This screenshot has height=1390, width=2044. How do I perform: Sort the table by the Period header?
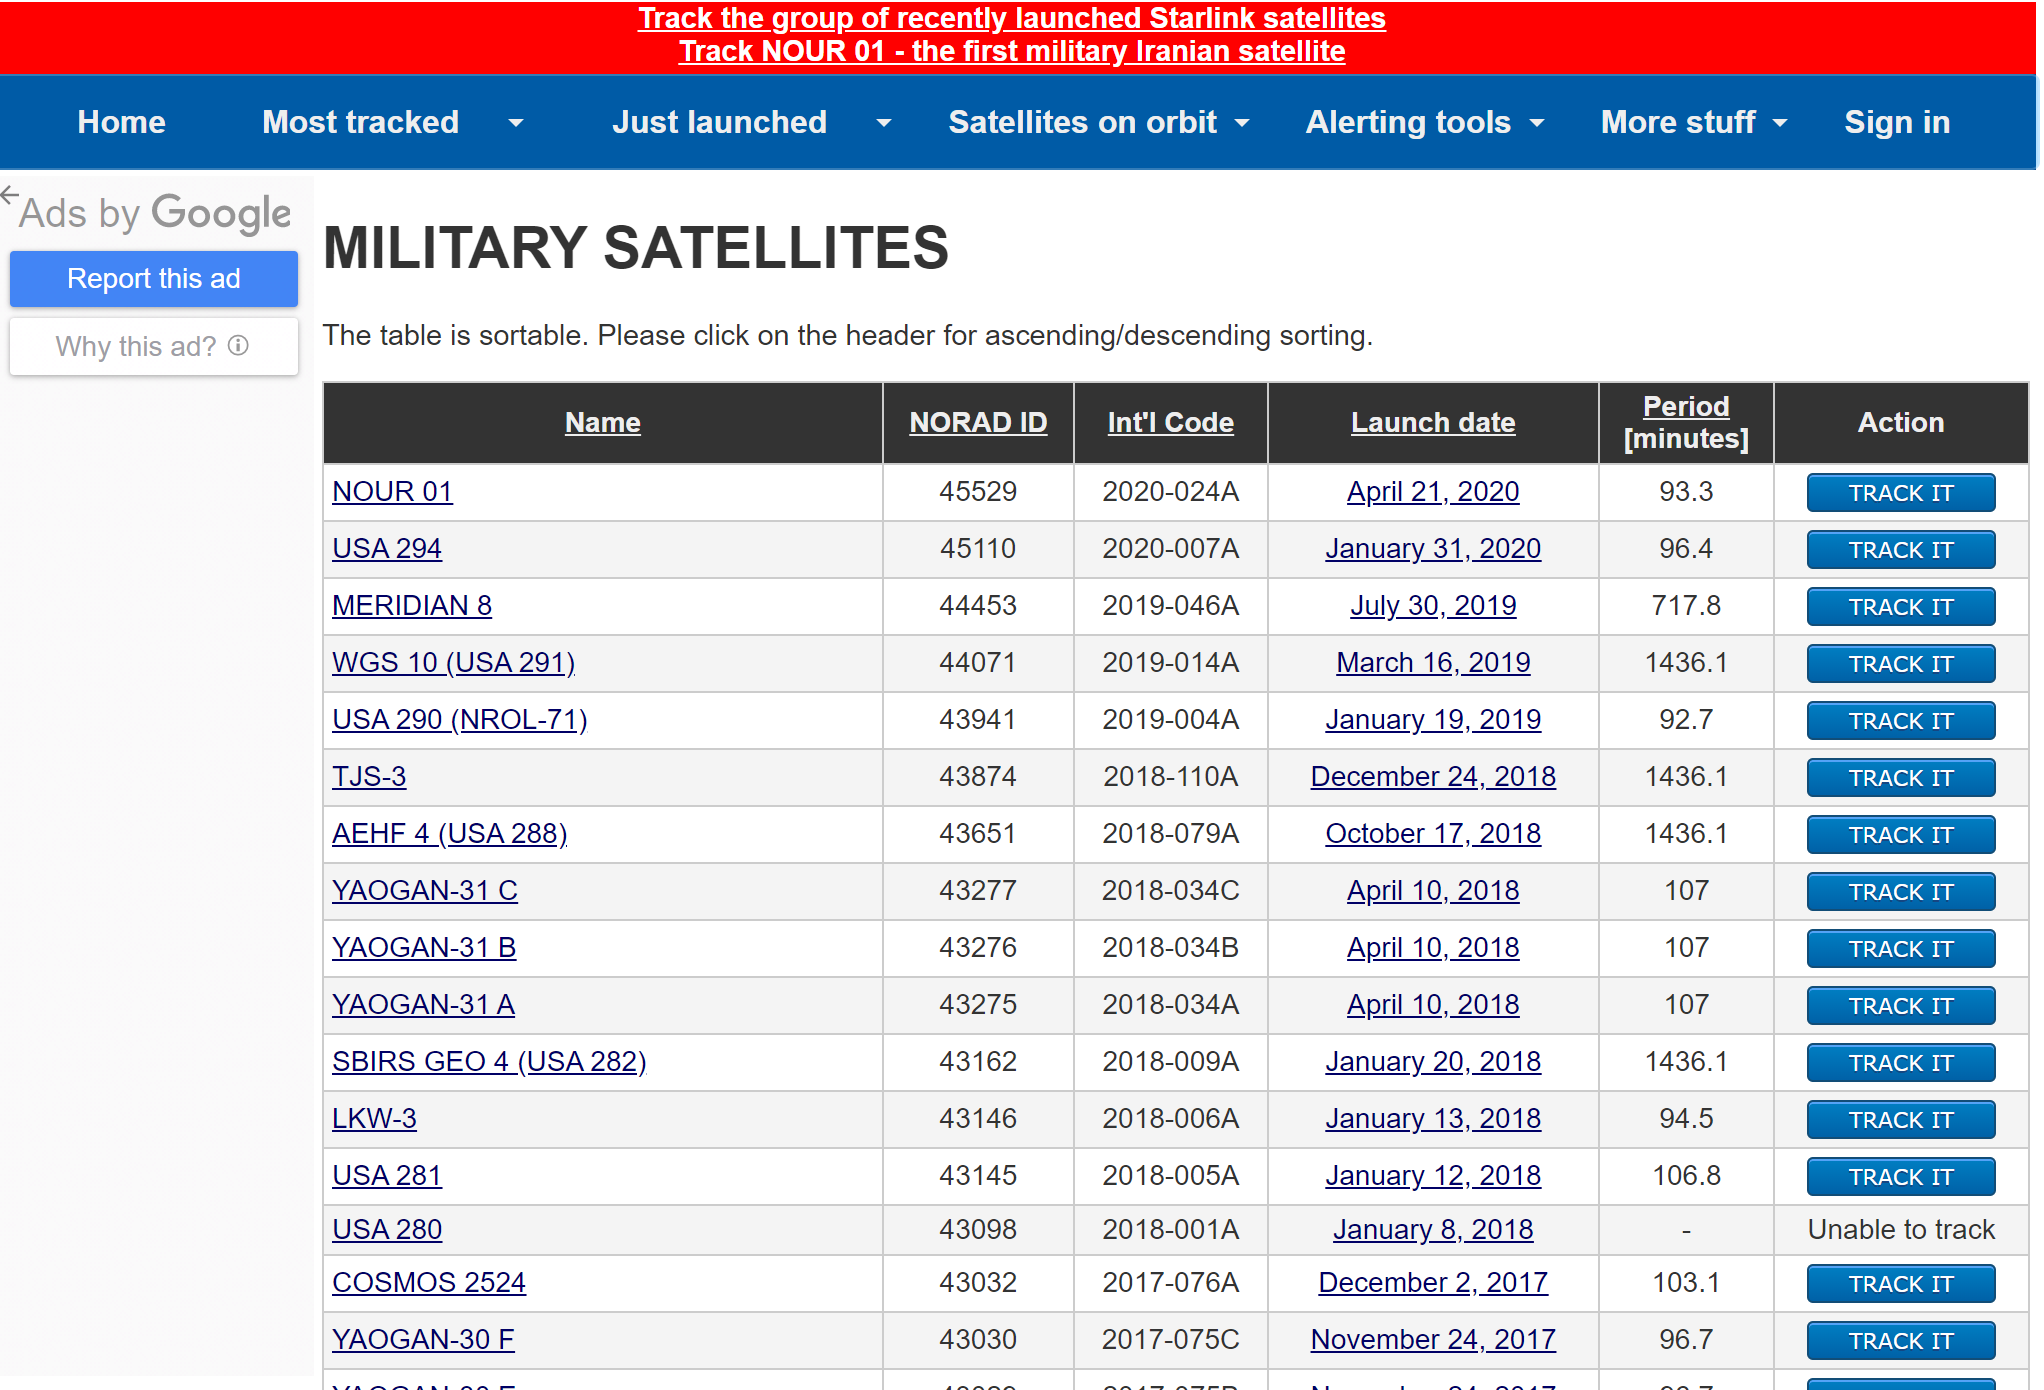click(1685, 406)
